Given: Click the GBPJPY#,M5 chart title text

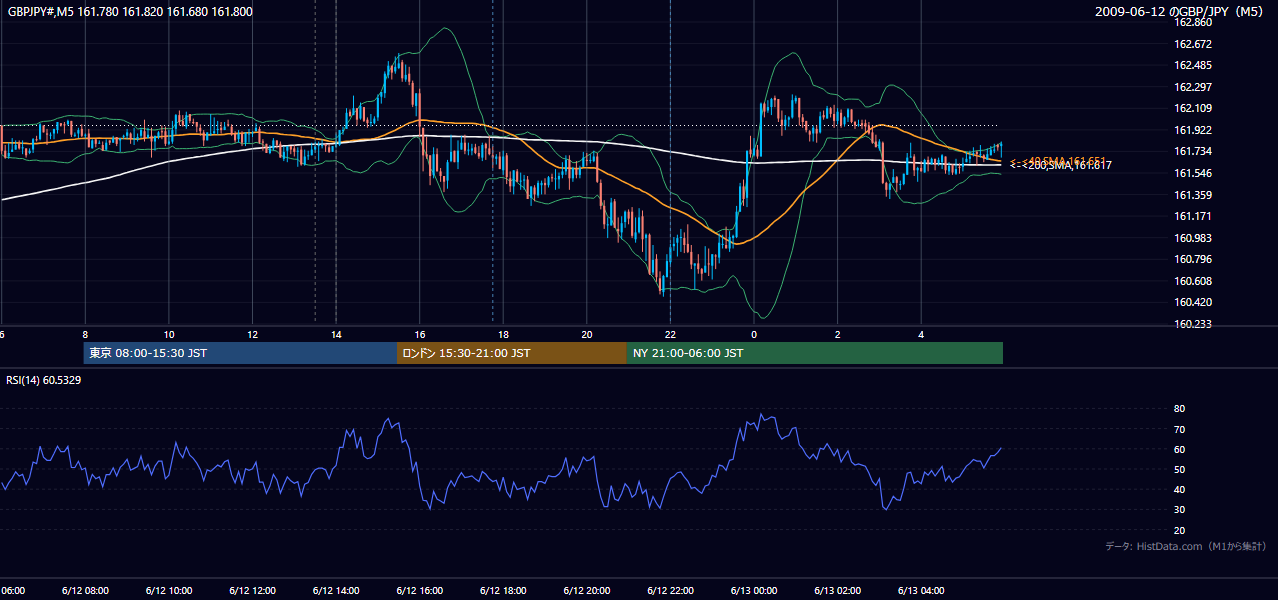Looking at the screenshot, I should [x=130, y=12].
